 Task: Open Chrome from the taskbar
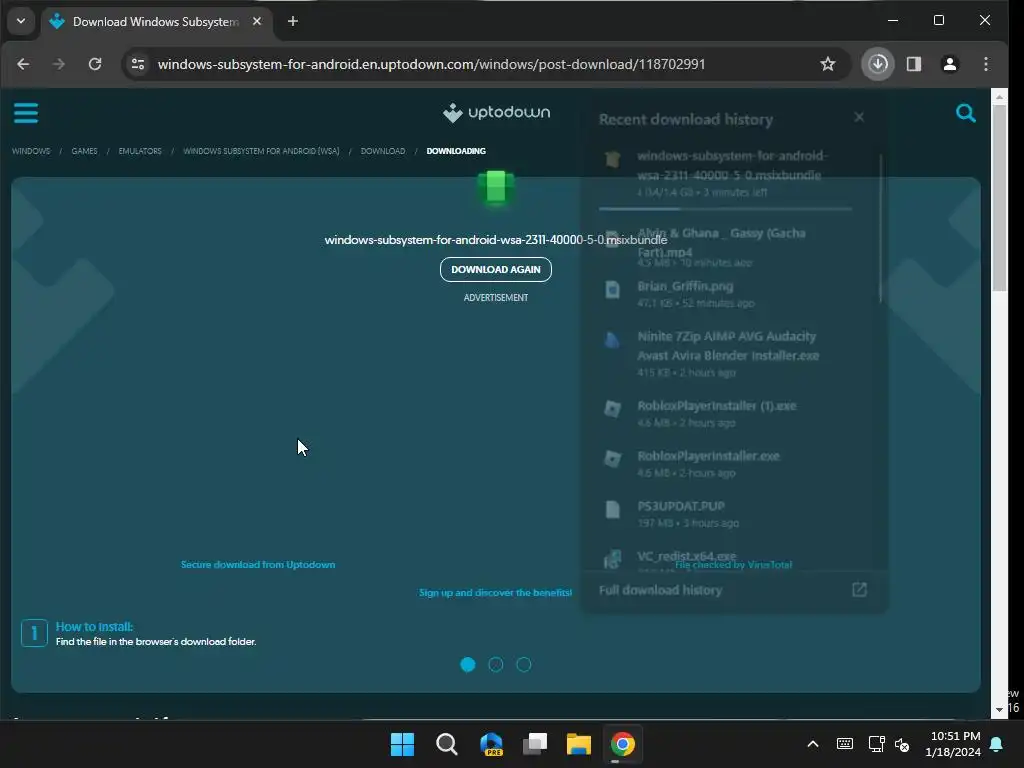(623, 744)
